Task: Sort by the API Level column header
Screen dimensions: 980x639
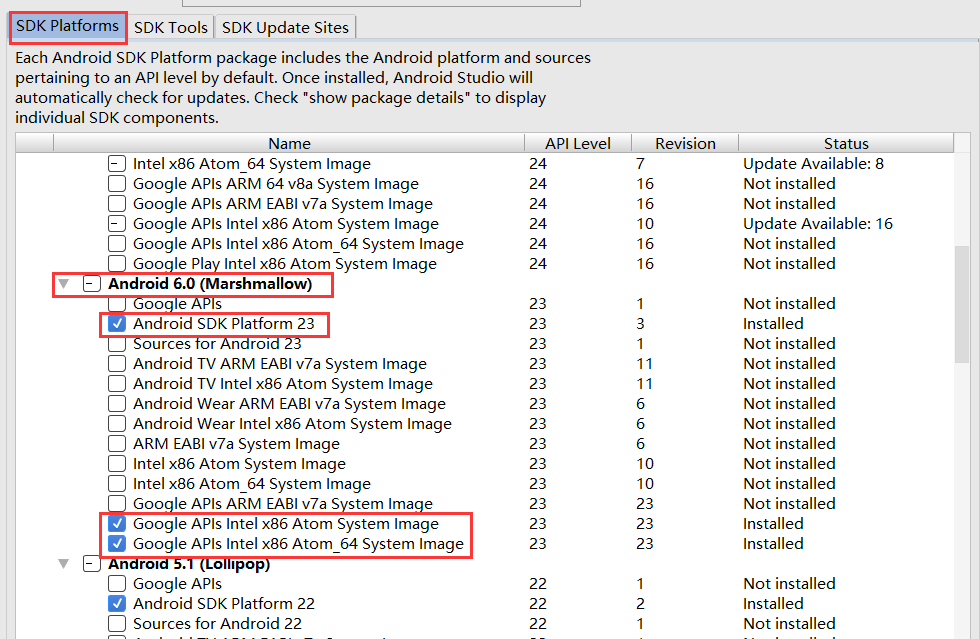Action: point(578,143)
